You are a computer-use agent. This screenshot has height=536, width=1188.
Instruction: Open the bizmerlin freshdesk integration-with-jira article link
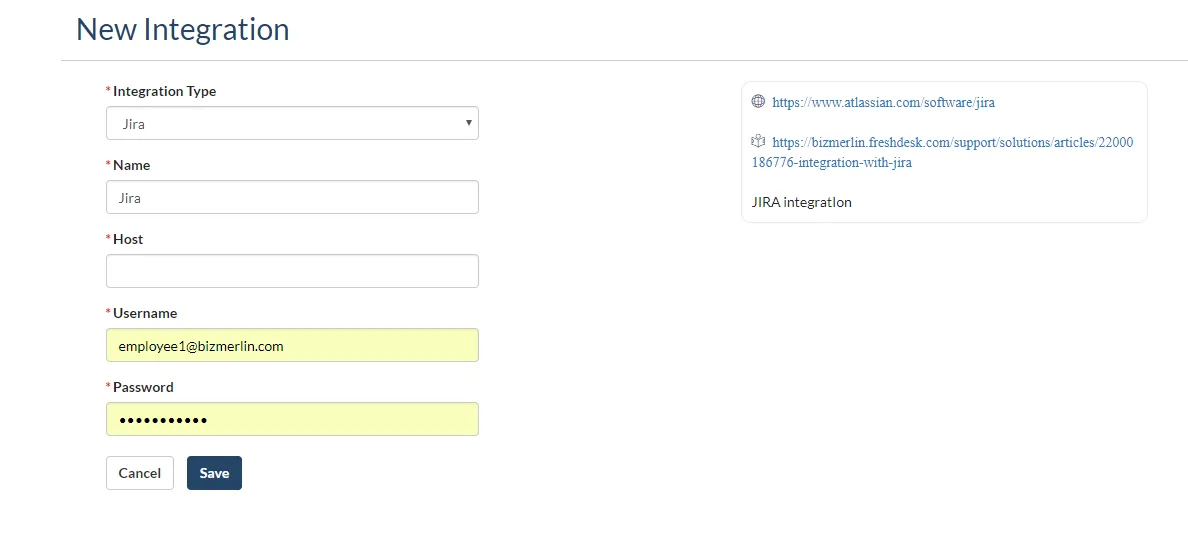(x=943, y=152)
